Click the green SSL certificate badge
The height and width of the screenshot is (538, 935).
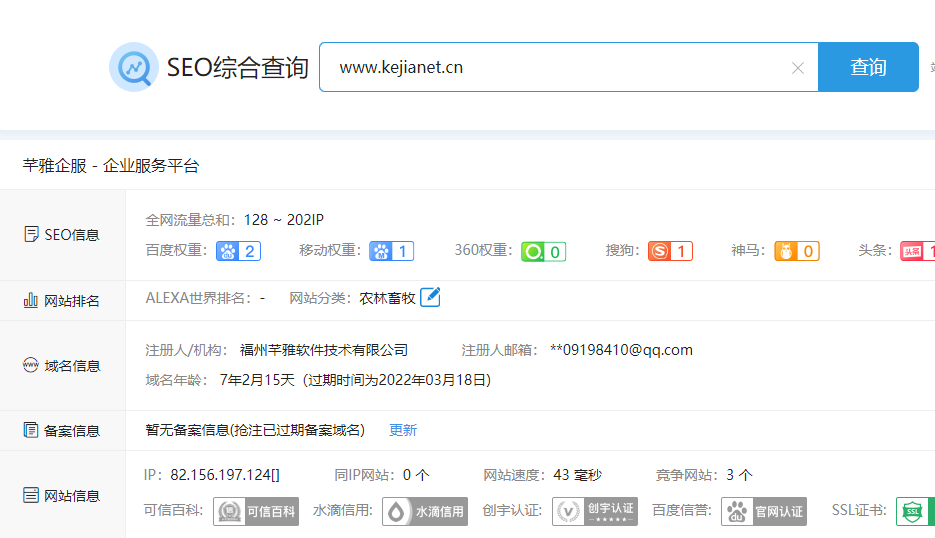pyautogui.click(x=914, y=511)
